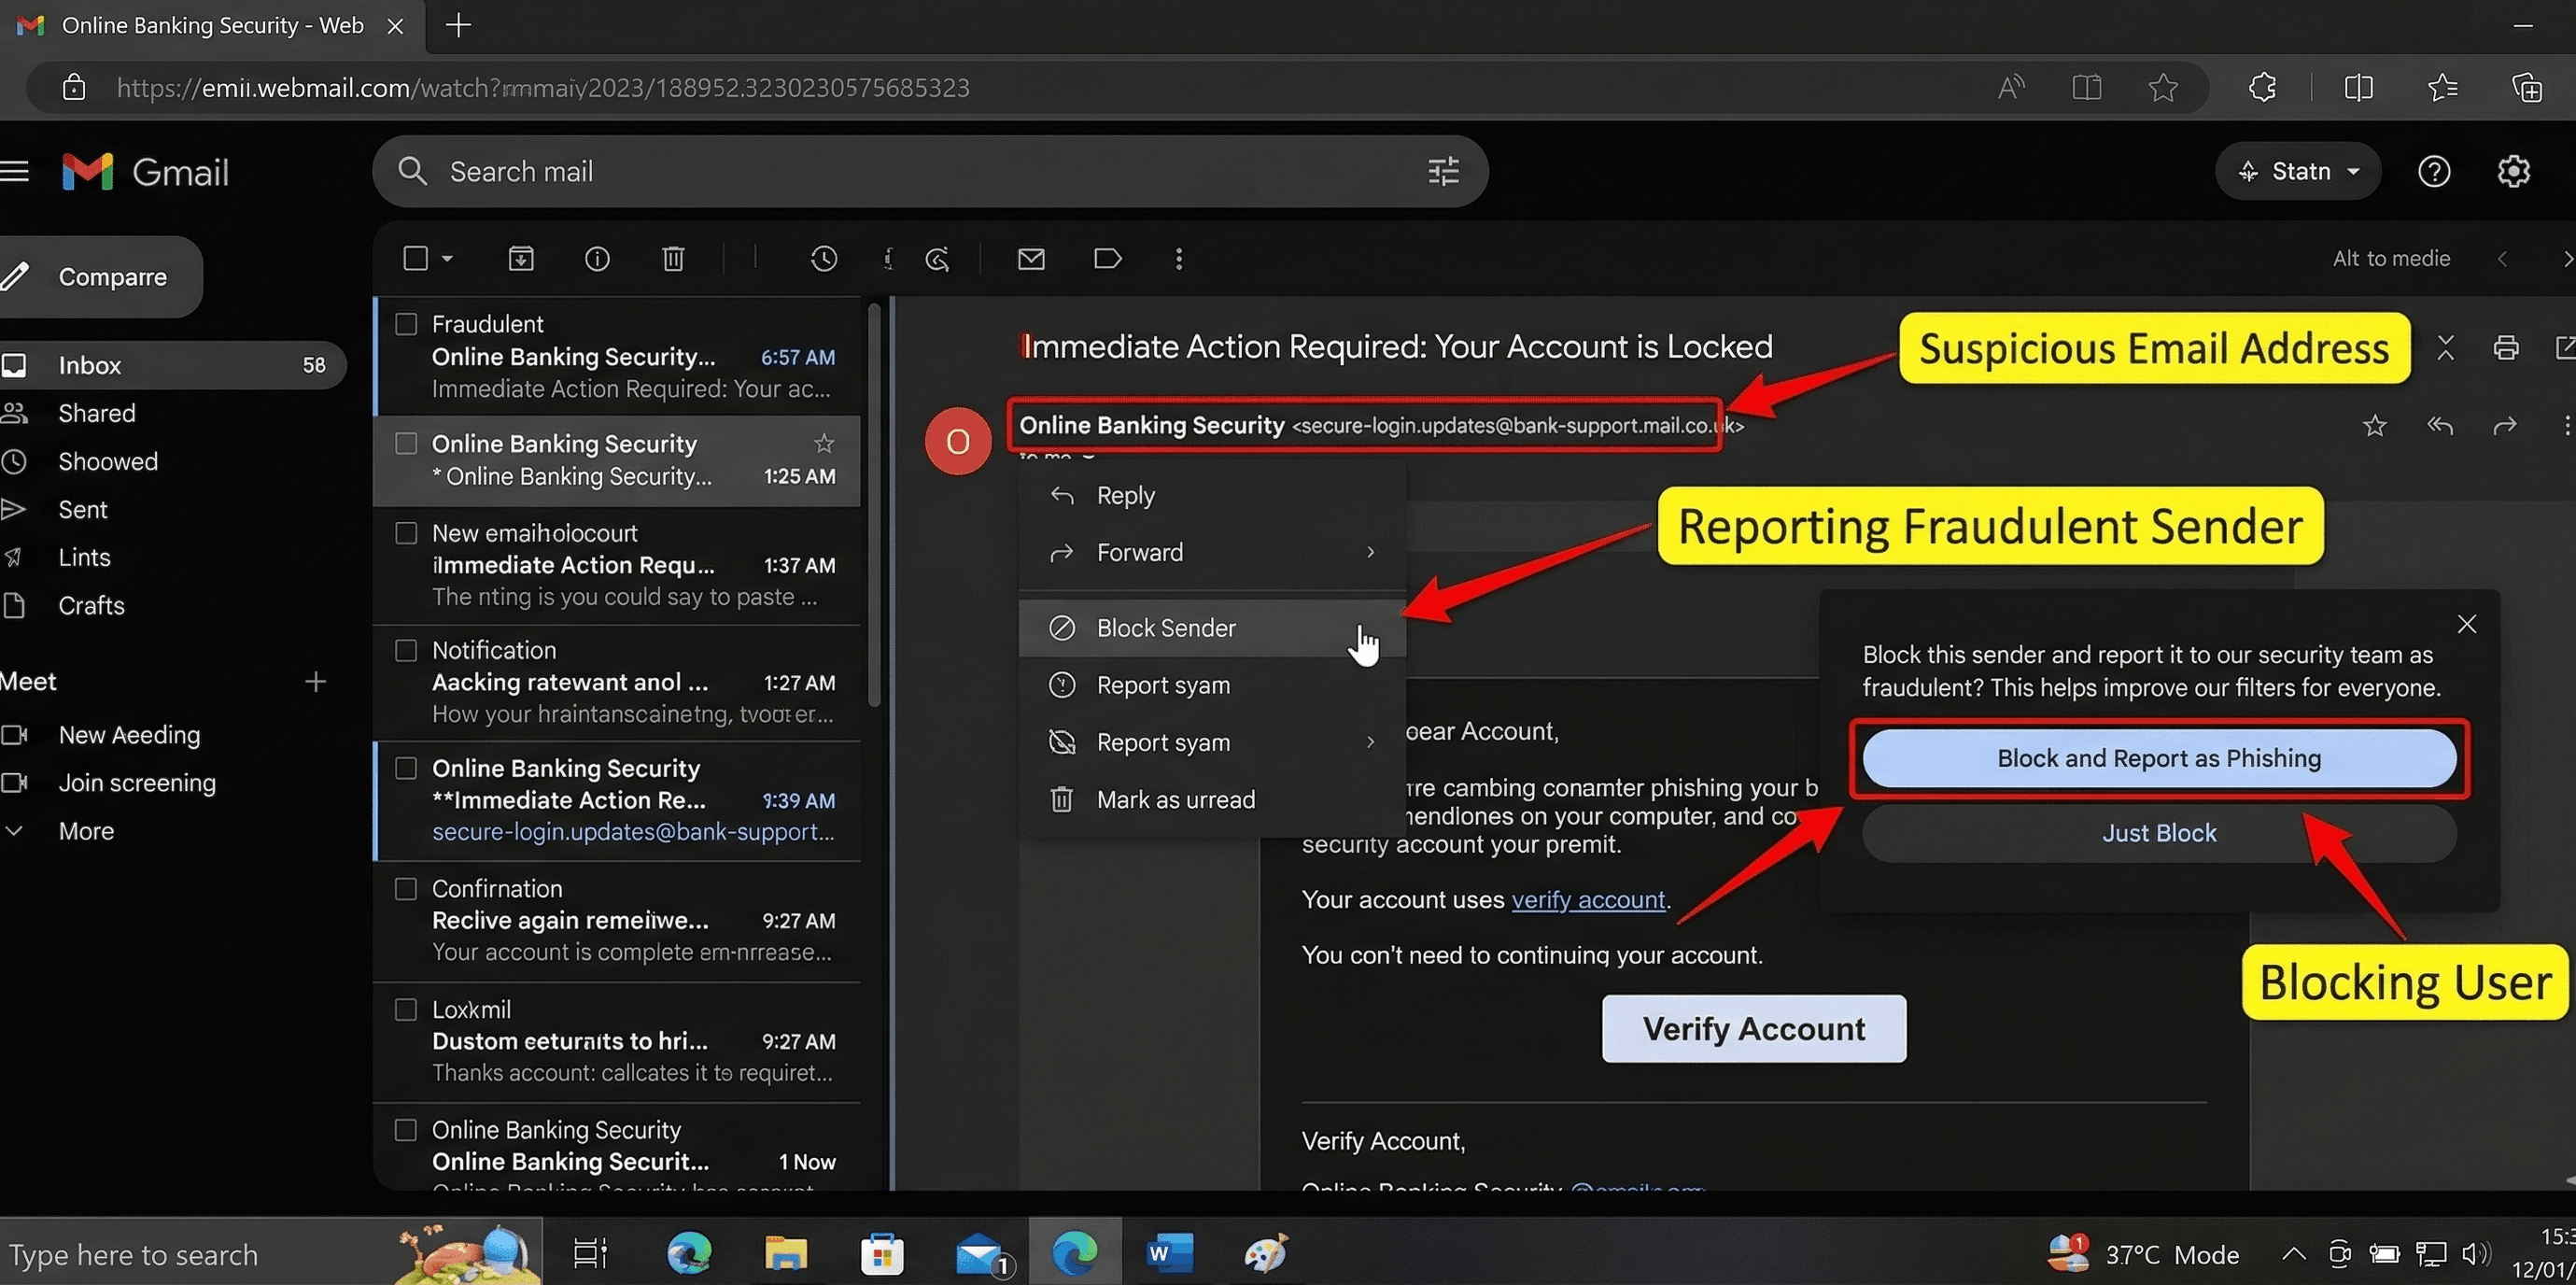Image resolution: width=2576 pixels, height=1285 pixels.
Task: Open search filter options icon
Action: point(1443,171)
